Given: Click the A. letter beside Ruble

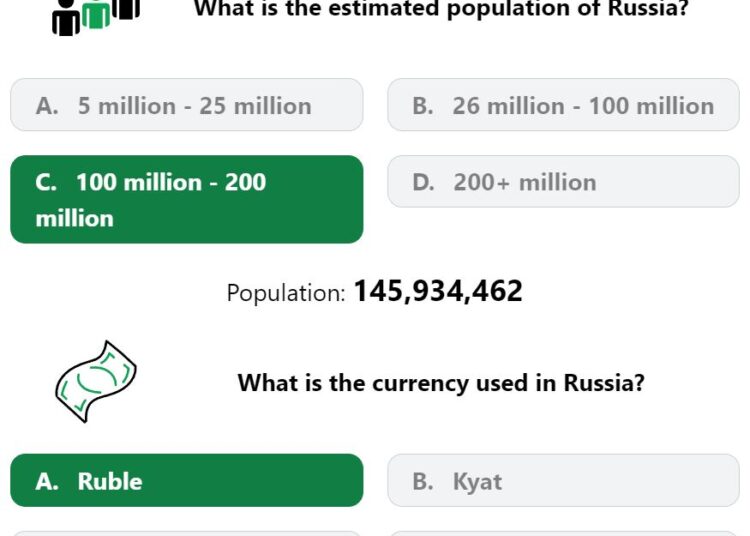Looking at the screenshot, I should pos(47,481).
